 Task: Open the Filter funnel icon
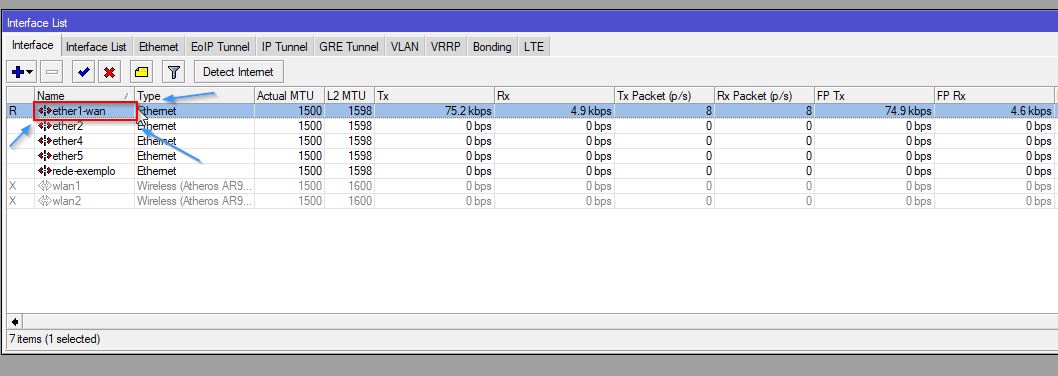coord(173,72)
